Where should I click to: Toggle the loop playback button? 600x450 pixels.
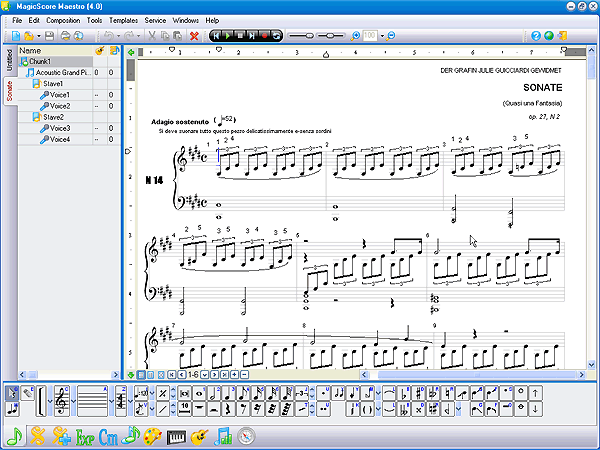(x=276, y=36)
